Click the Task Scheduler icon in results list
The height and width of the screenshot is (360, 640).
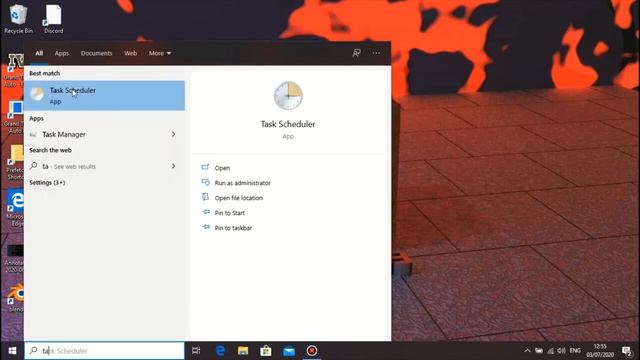tap(37, 94)
